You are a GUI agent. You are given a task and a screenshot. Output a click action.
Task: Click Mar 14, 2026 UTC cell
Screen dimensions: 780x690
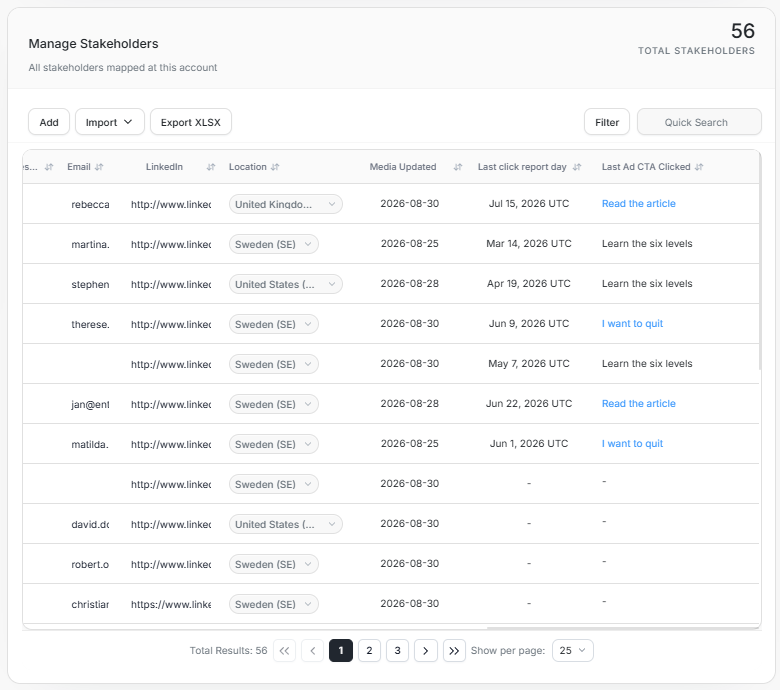point(529,243)
